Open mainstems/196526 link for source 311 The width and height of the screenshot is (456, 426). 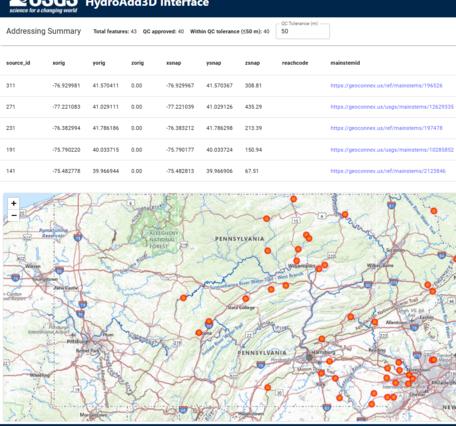386,86
